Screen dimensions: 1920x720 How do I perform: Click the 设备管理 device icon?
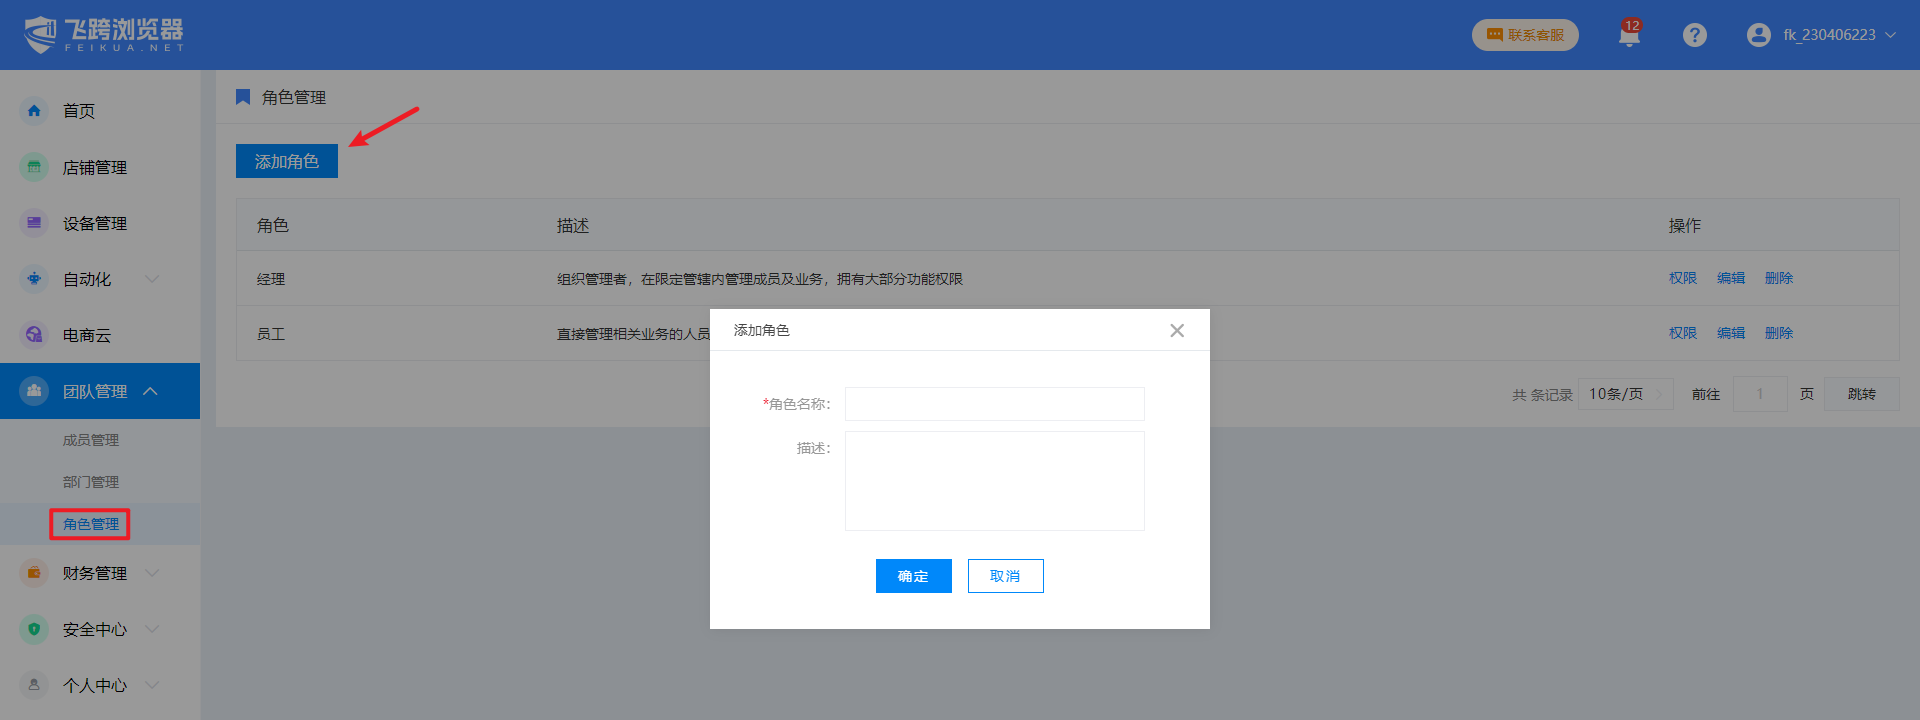tap(34, 223)
